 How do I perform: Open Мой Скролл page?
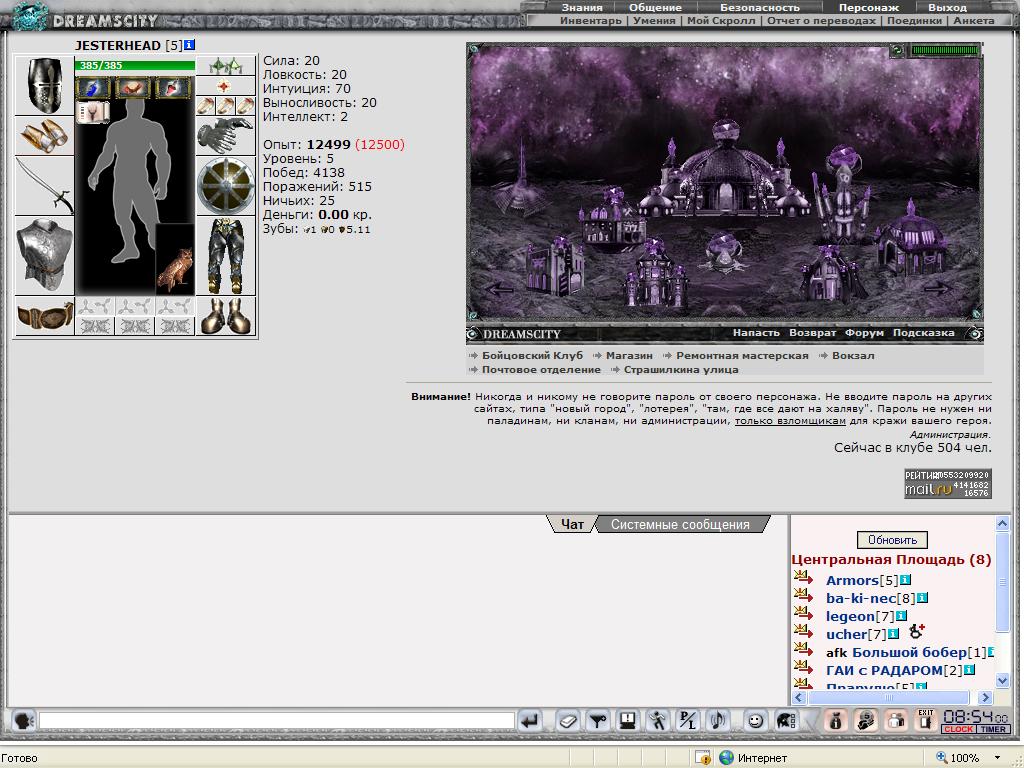[721, 20]
